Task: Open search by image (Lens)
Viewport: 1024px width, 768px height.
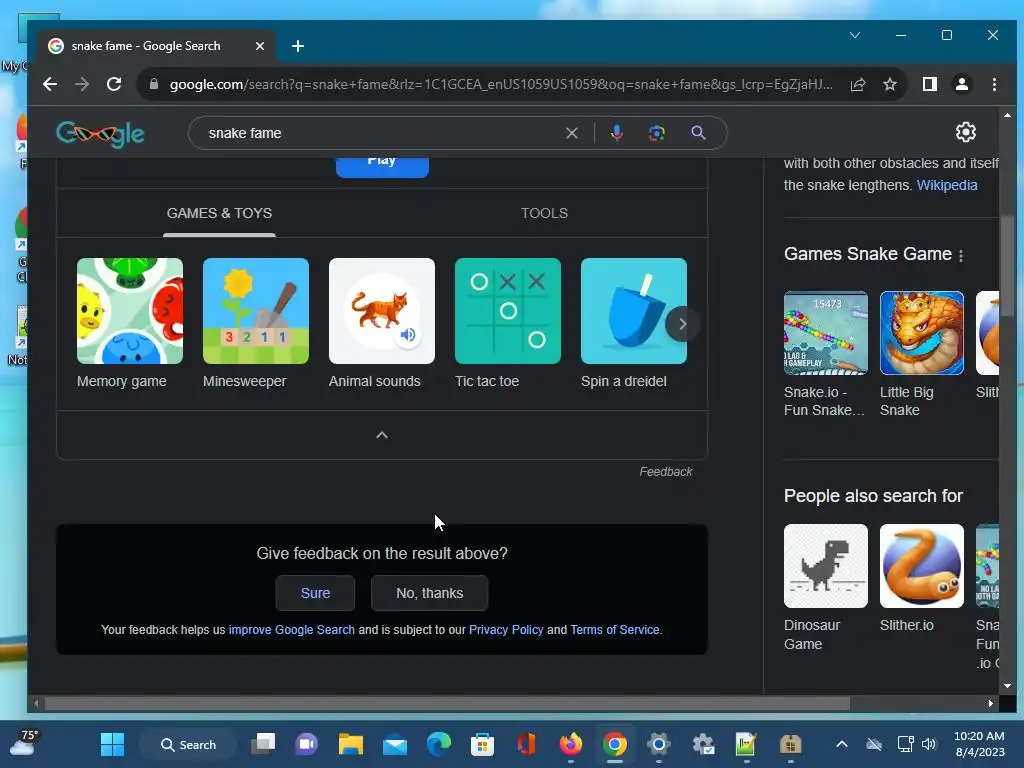Action: click(x=656, y=133)
